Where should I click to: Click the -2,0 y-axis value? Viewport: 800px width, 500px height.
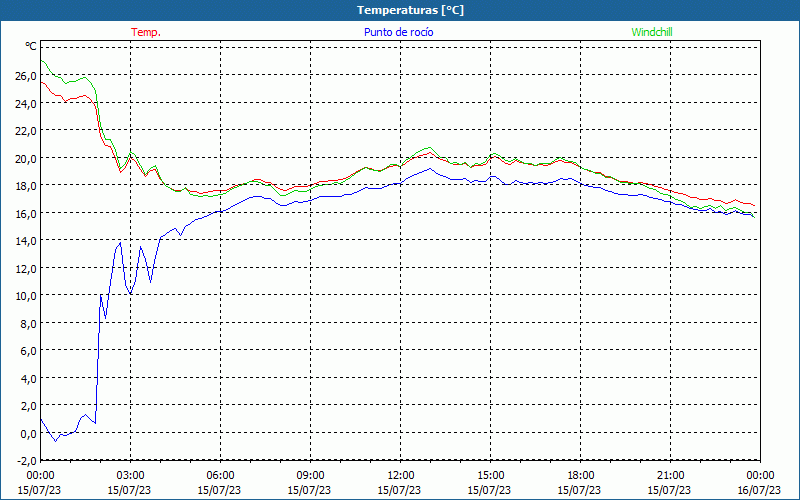pyautogui.click(x=27, y=461)
